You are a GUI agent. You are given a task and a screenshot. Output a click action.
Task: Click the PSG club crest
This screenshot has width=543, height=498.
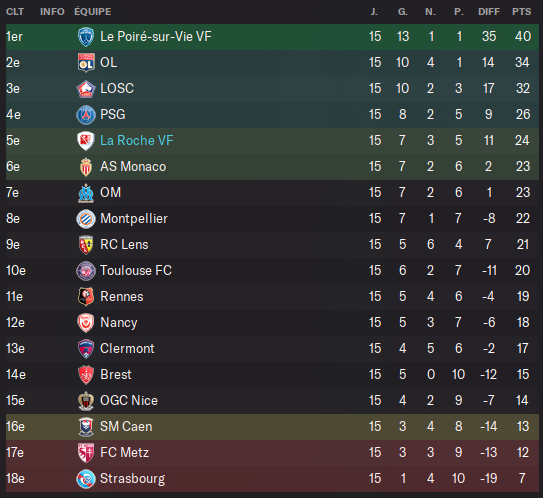[86, 115]
